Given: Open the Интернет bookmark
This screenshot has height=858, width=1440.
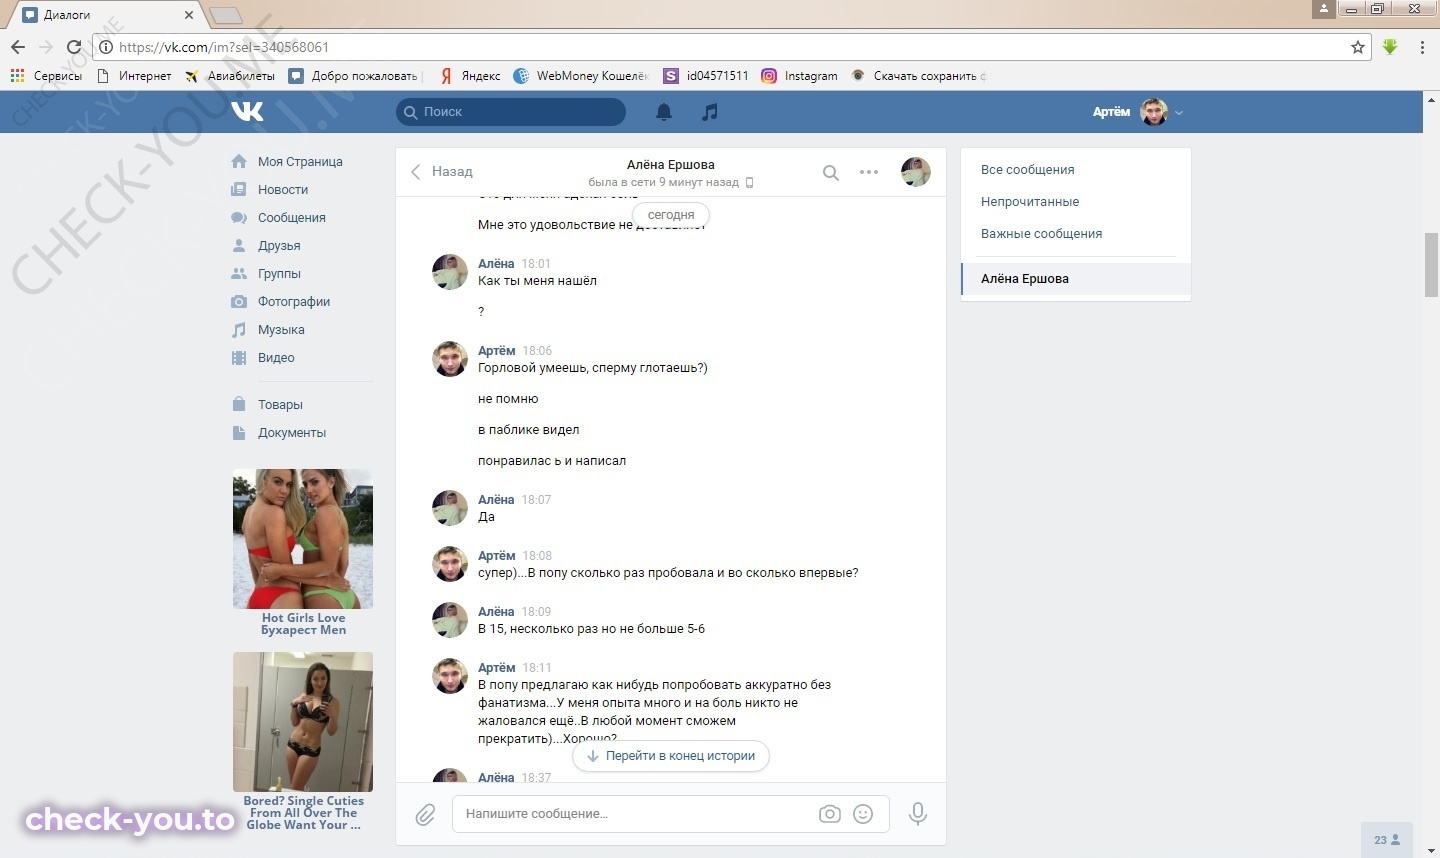Looking at the screenshot, I should [x=134, y=75].
